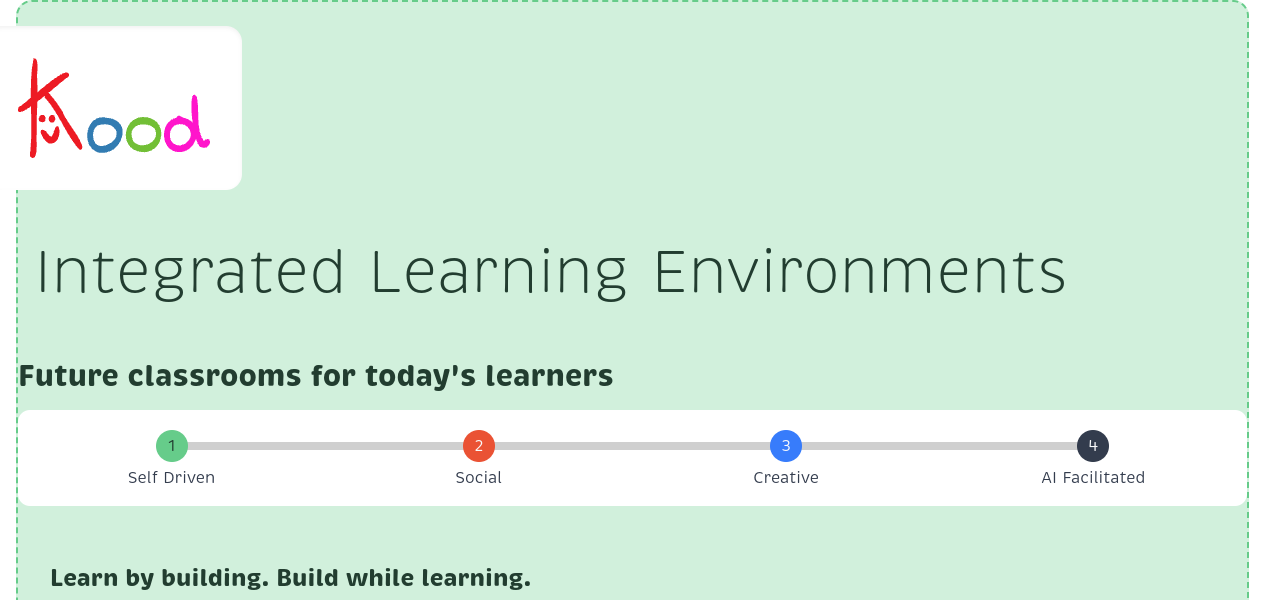
Task: Click the Future classrooms for today's learners subheading
Action: tap(316, 376)
